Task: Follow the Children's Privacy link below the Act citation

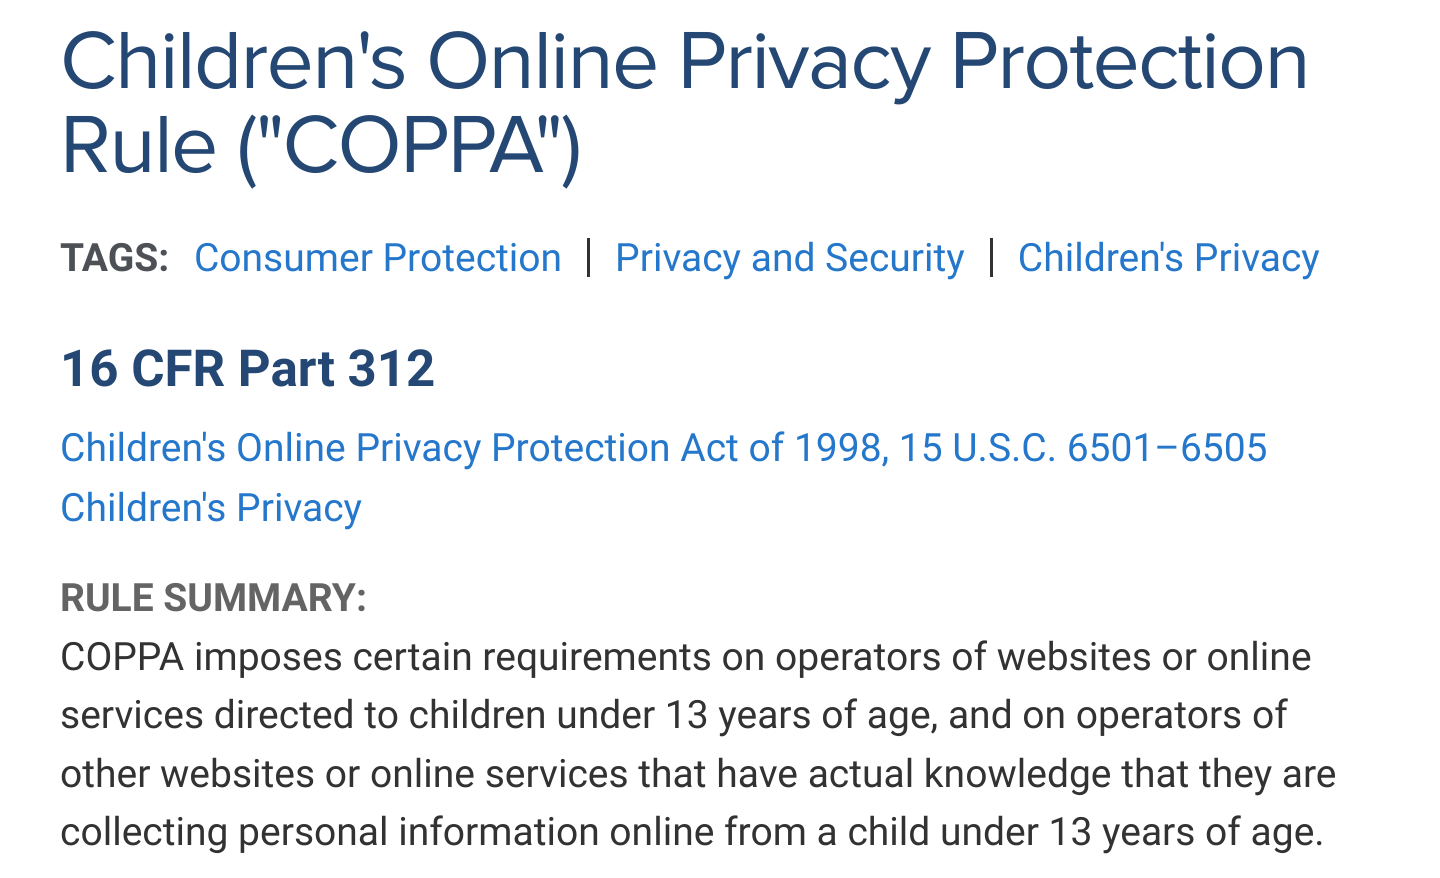Action: 211,508
